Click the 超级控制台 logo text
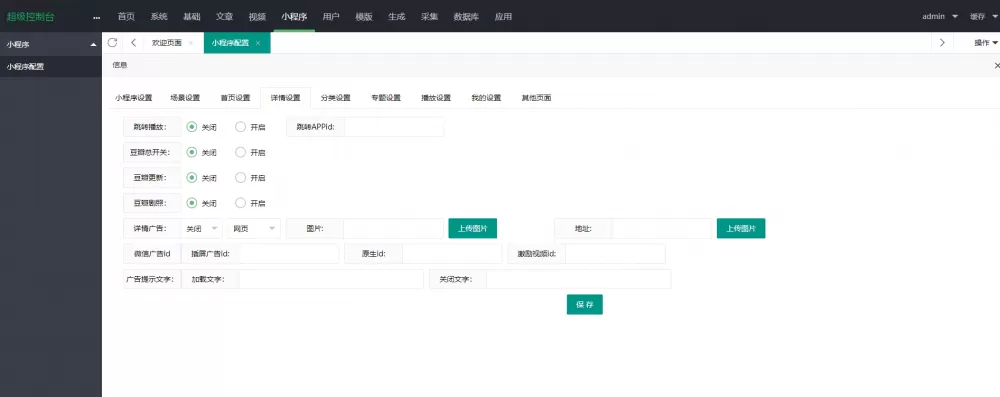The height and width of the screenshot is (397, 1000). coord(31,17)
